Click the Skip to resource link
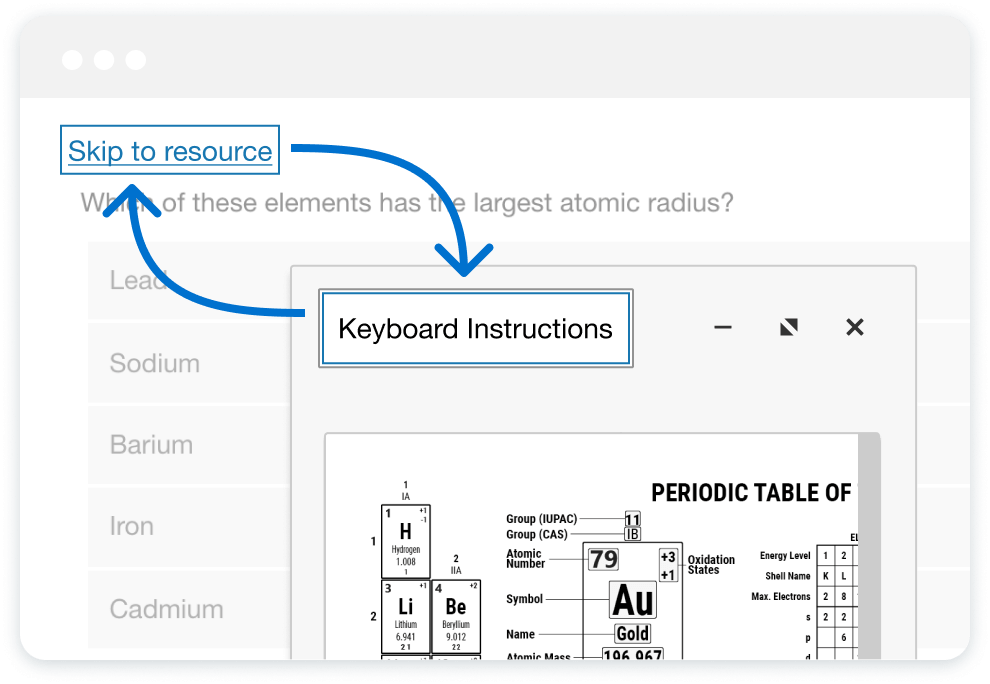The height and width of the screenshot is (684, 990). [x=170, y=150]
